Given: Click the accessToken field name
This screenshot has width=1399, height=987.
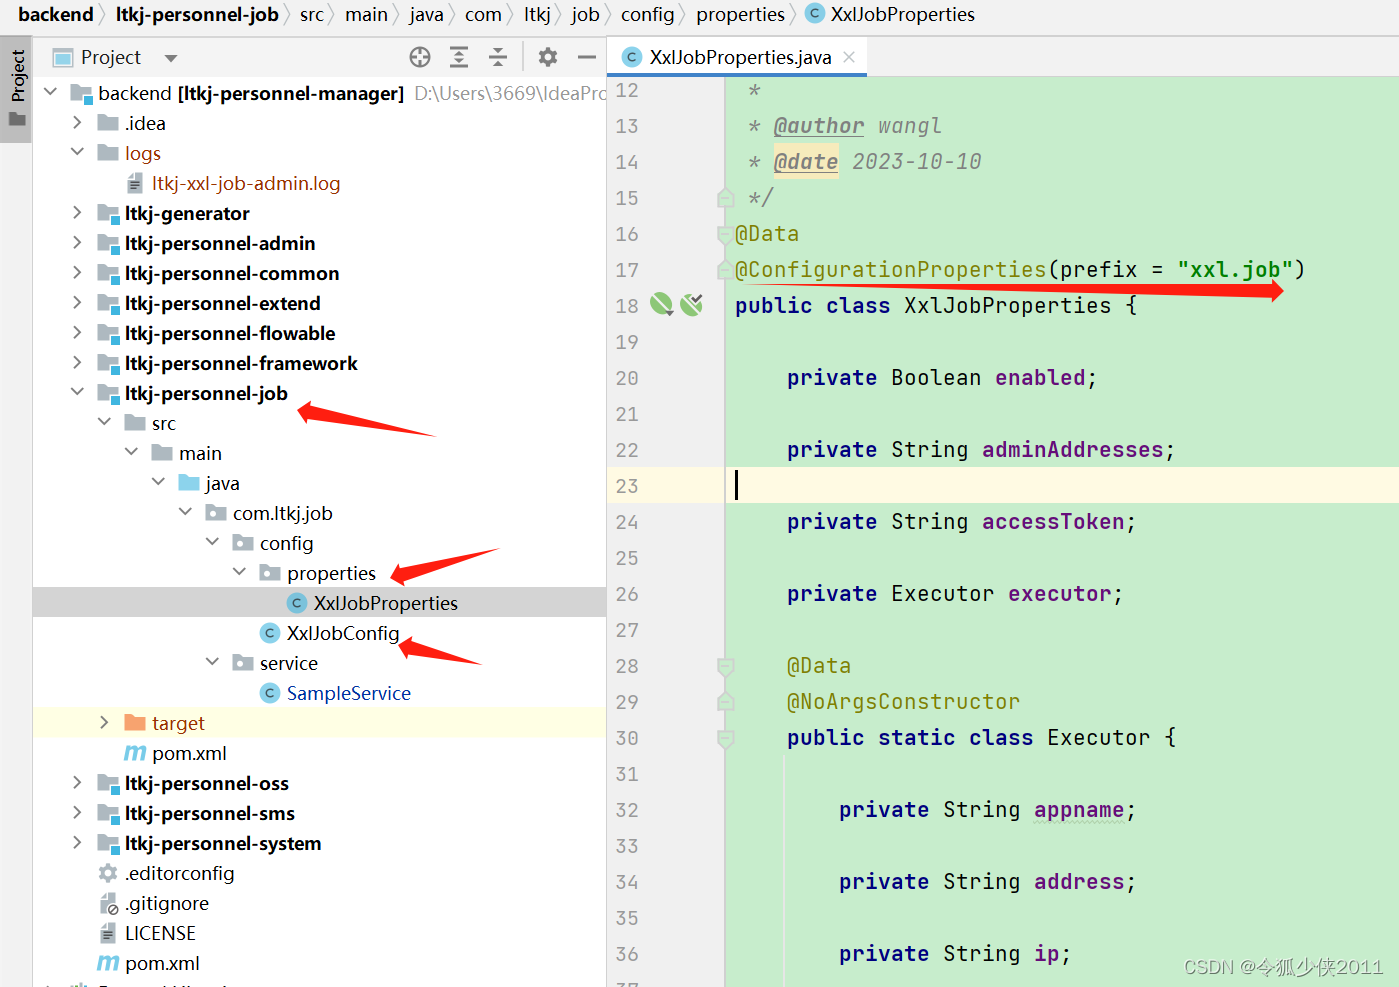Looking at the screenshot, I should (x=1053, y=522).
